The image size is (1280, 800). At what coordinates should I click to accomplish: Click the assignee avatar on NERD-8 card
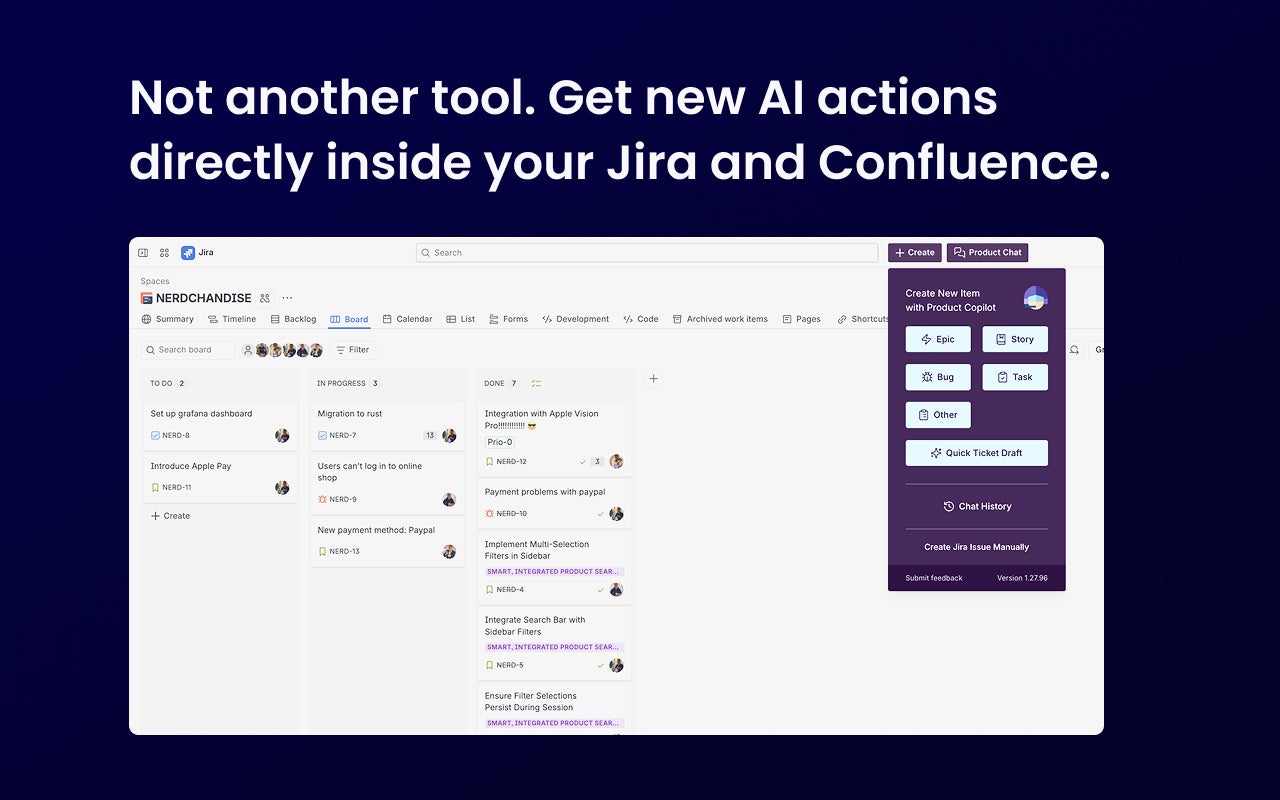point(282,435)
